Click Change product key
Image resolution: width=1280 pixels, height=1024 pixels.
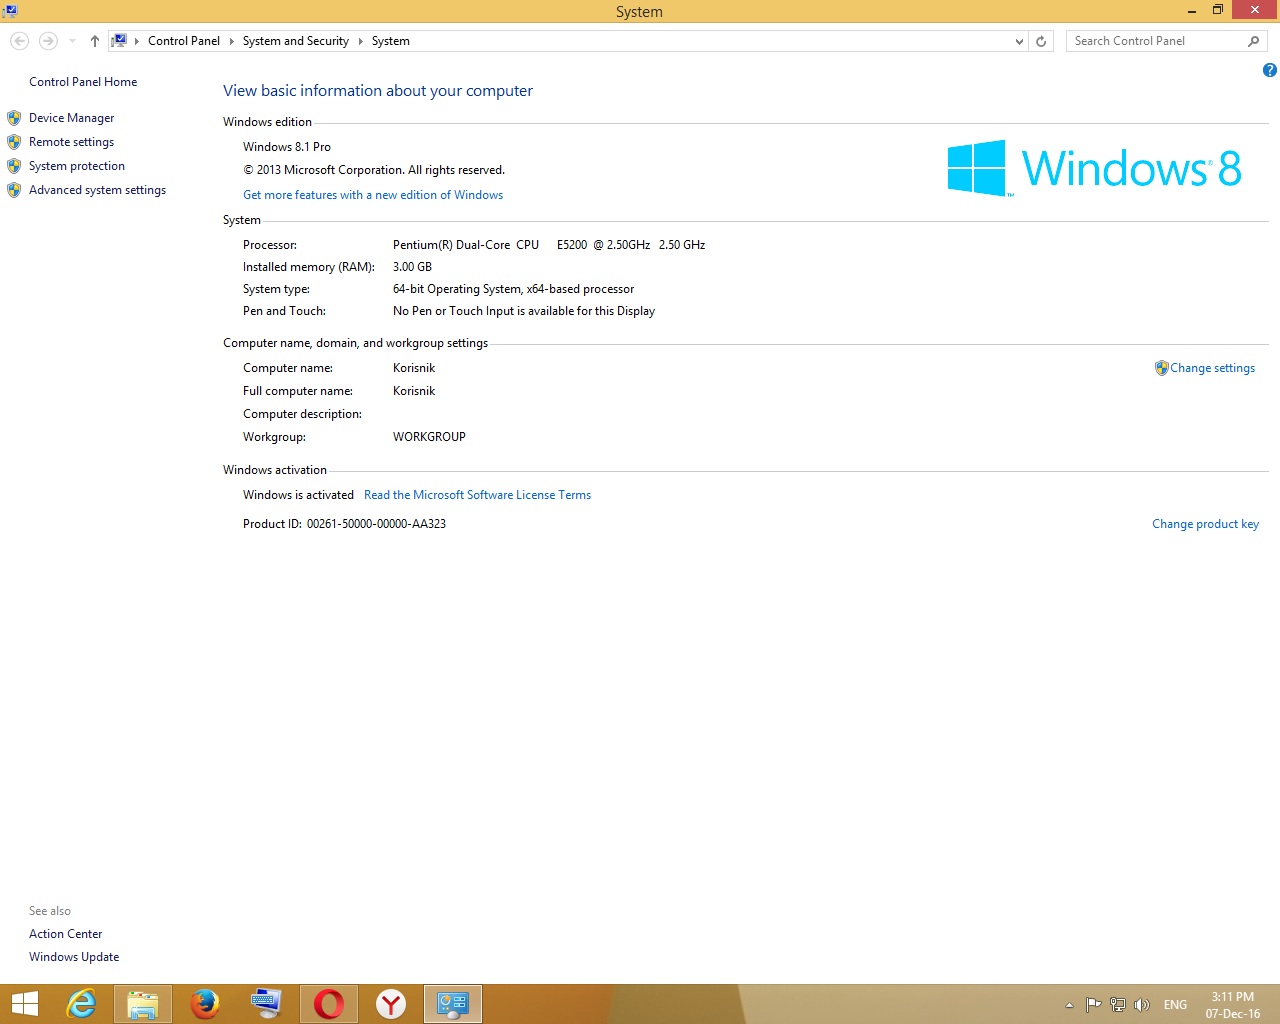[x=1205, y=524]
